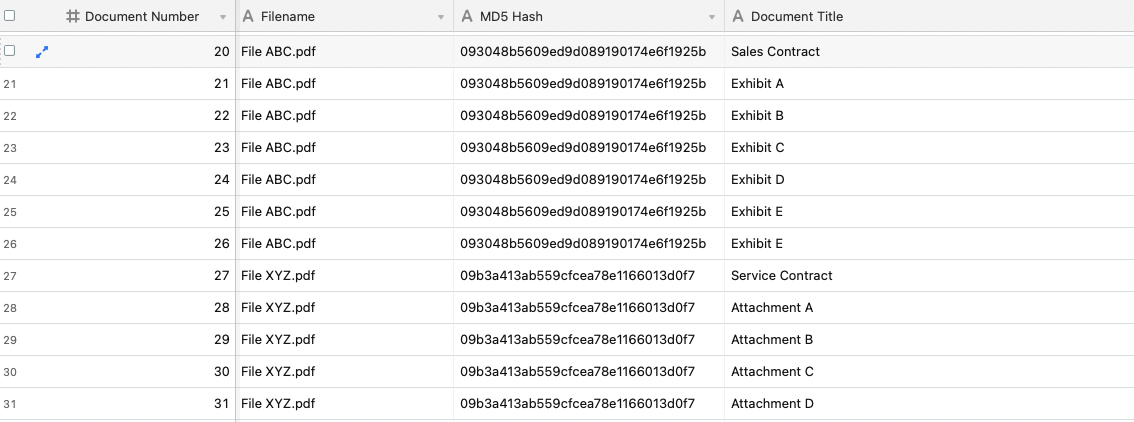Open the Document Number column dropdown arrow
1134x422 pixels.
click(223, 17)
